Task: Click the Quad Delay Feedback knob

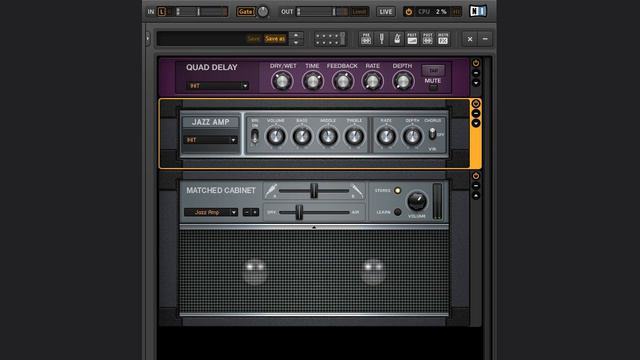Action: tap(342, 81)
